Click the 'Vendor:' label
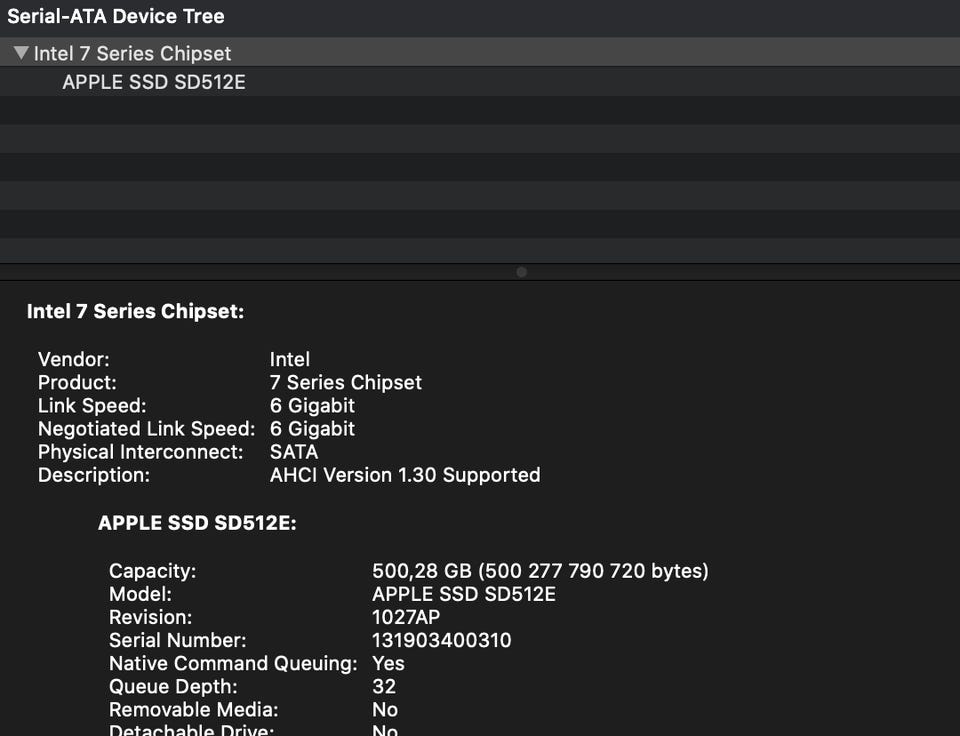The height and width of the screenshot is (736, 960). click(x=73, y=359)
